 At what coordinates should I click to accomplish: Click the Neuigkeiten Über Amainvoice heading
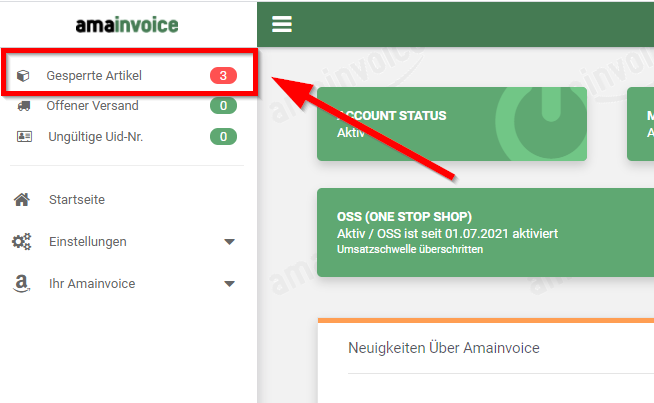click(444, 348)
